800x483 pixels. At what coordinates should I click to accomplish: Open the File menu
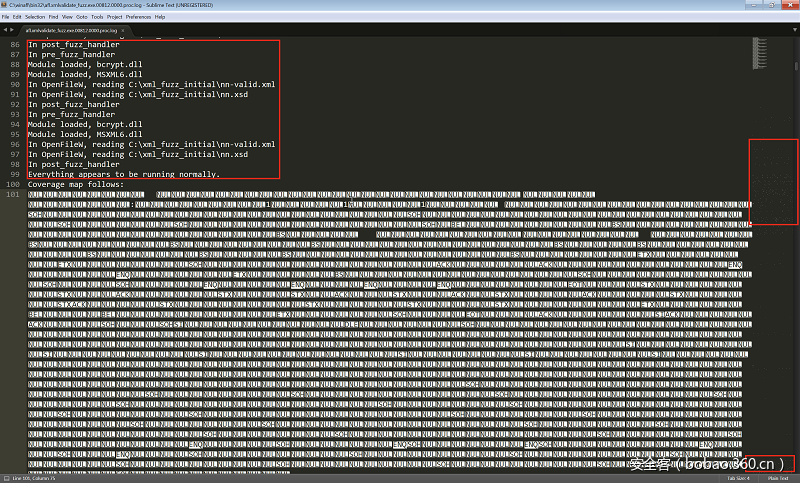5,17
